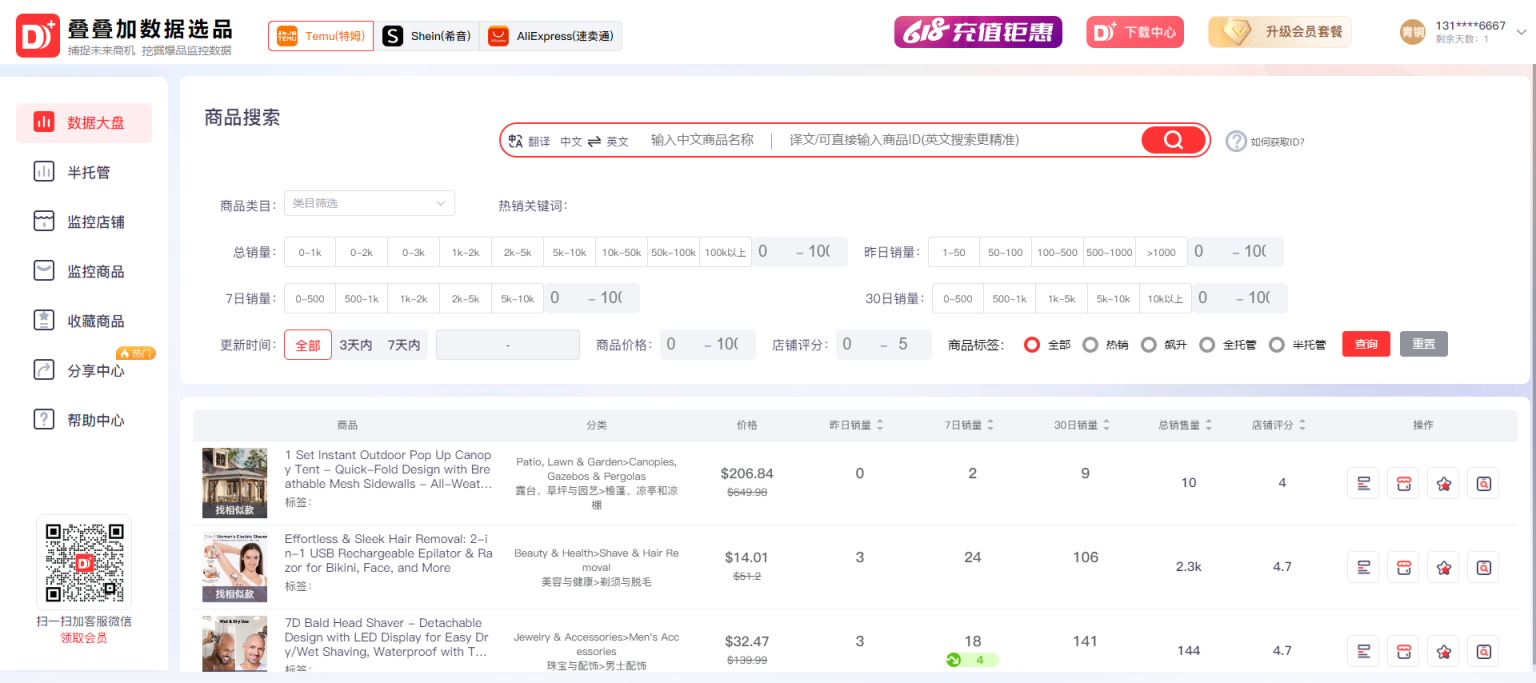Click the details list icon for canopy tent
The height and width of the screenshot is (683, 1536).
[1362, 484]
